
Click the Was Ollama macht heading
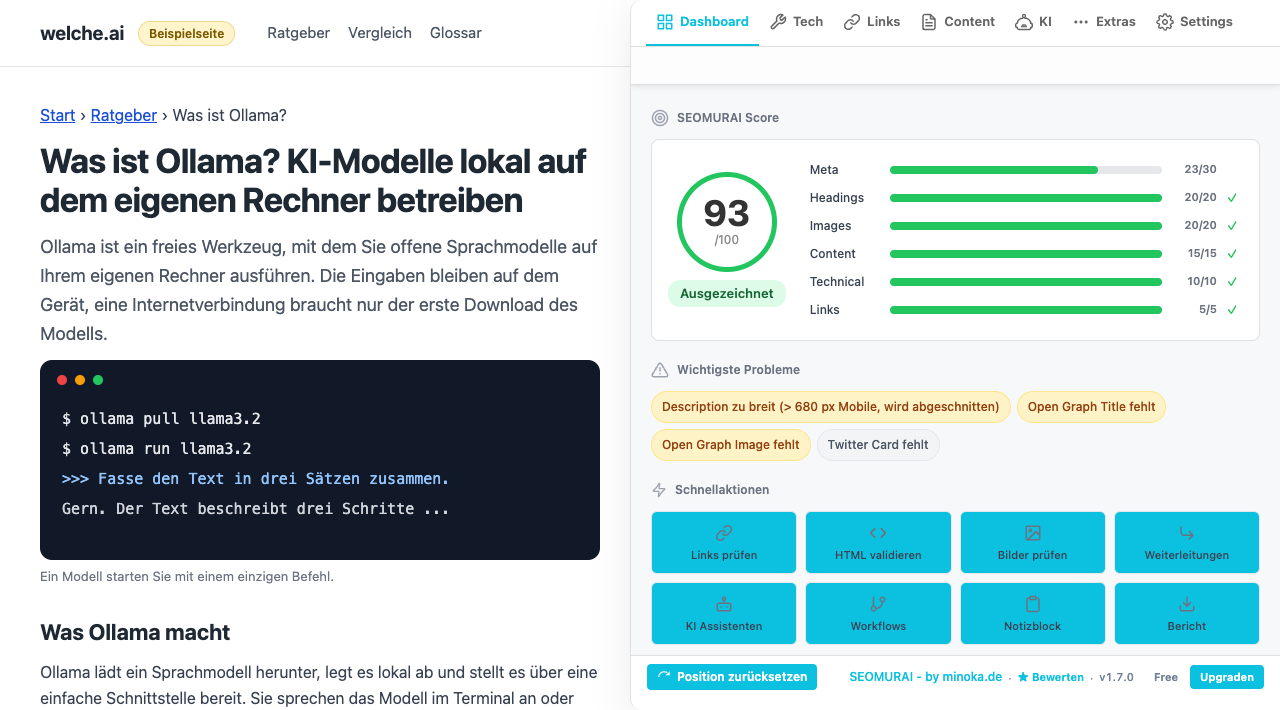point(135,632)
